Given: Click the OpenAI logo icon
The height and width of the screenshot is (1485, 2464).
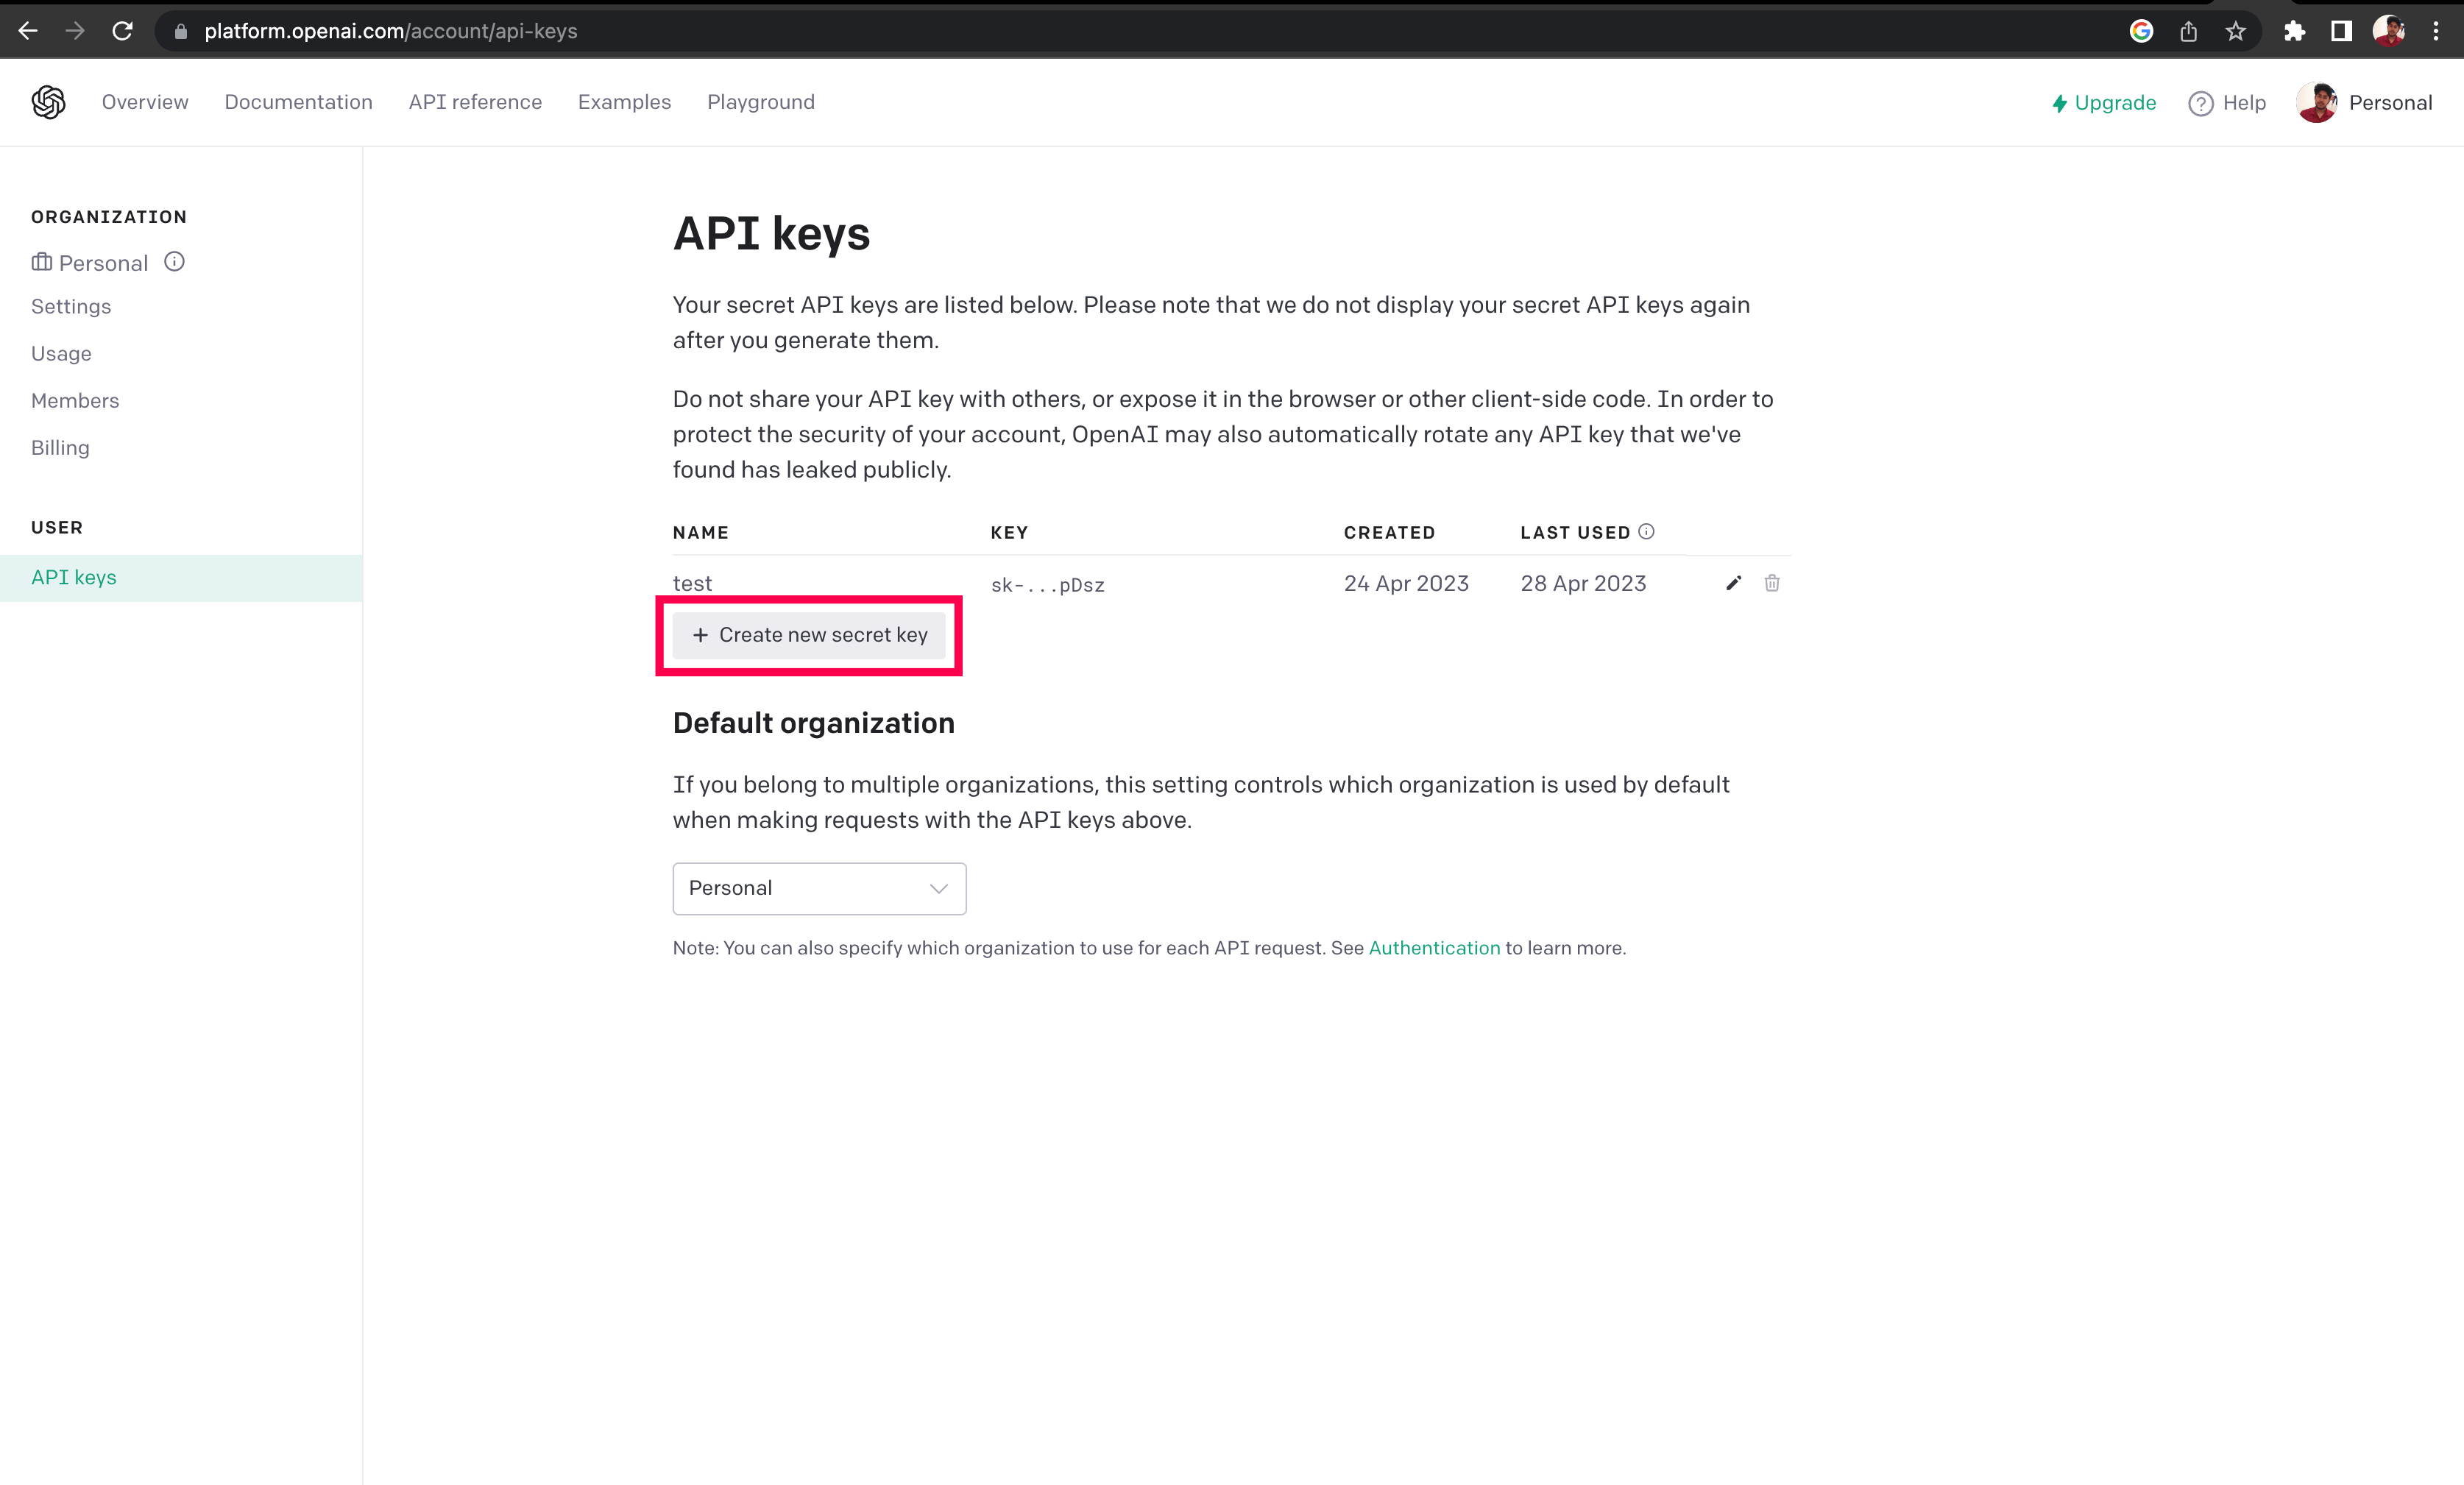Looking at the screenshot, I should click(x=48, y=102).
